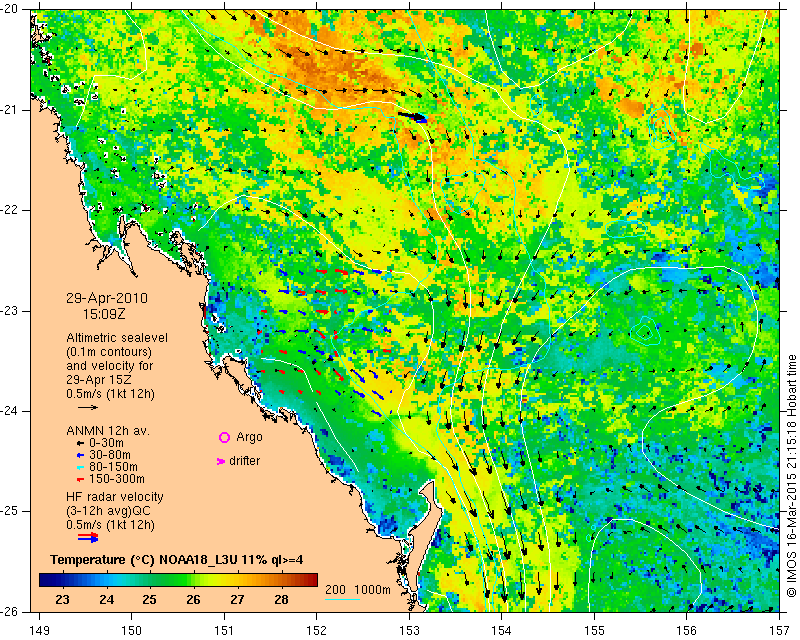This screenshot has height=640, width=800.
Task: Click the '200' isobath legend label
Action: click(335, 590)
